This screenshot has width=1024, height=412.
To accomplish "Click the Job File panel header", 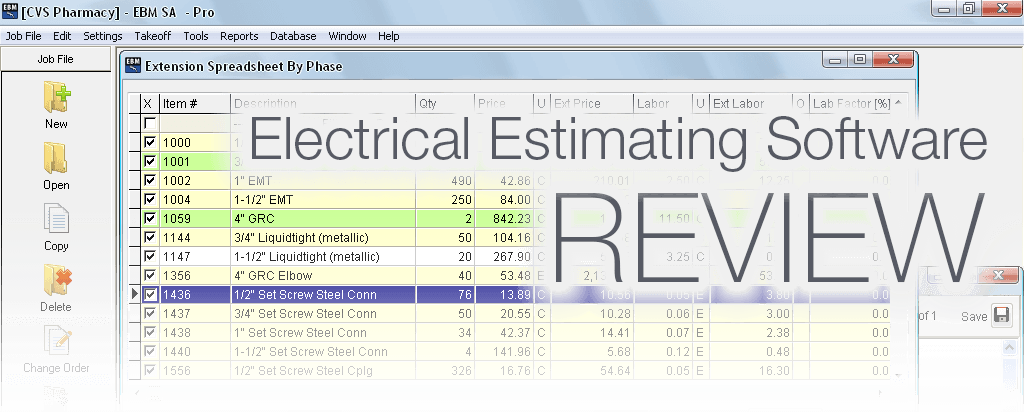I will [56, 60].
